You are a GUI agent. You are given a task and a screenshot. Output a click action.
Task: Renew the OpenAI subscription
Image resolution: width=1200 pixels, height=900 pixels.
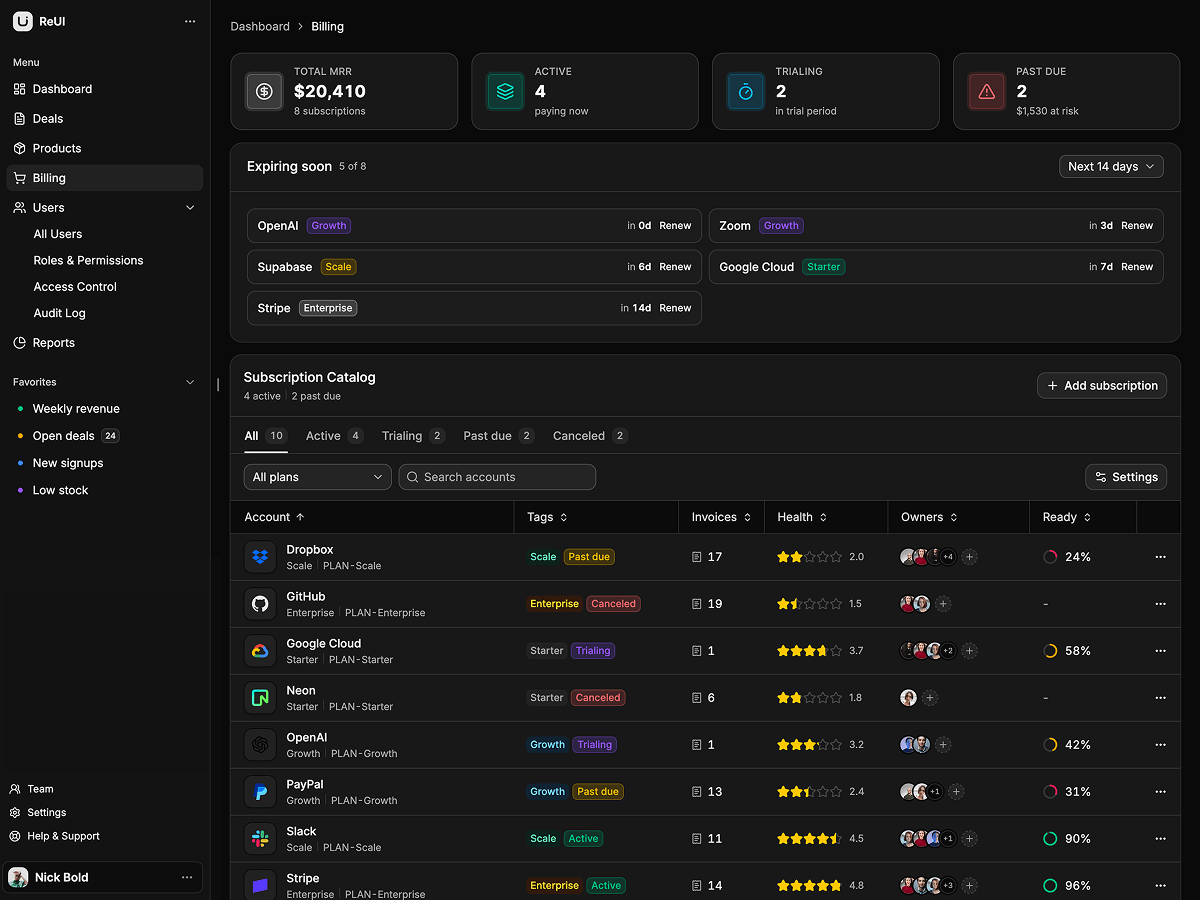pyautogui.click(x=675, y=226)
